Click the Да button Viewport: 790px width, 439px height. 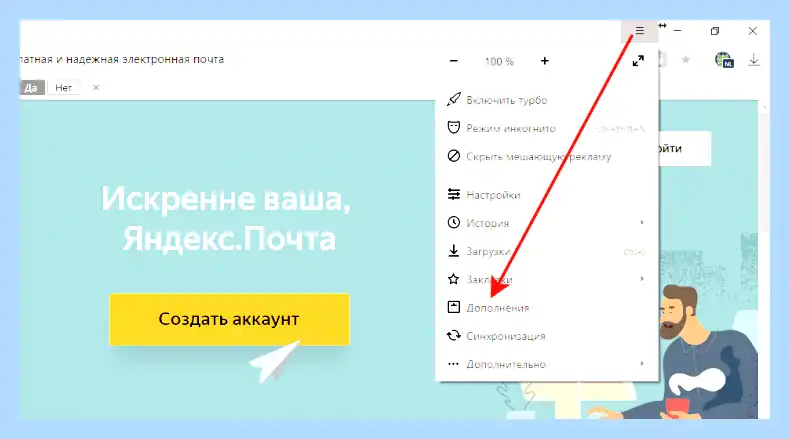tap(31, 88)
